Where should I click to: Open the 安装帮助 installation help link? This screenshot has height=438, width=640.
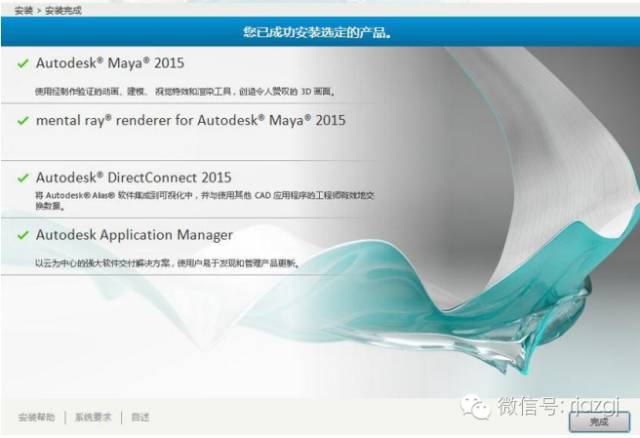[36, 416]
